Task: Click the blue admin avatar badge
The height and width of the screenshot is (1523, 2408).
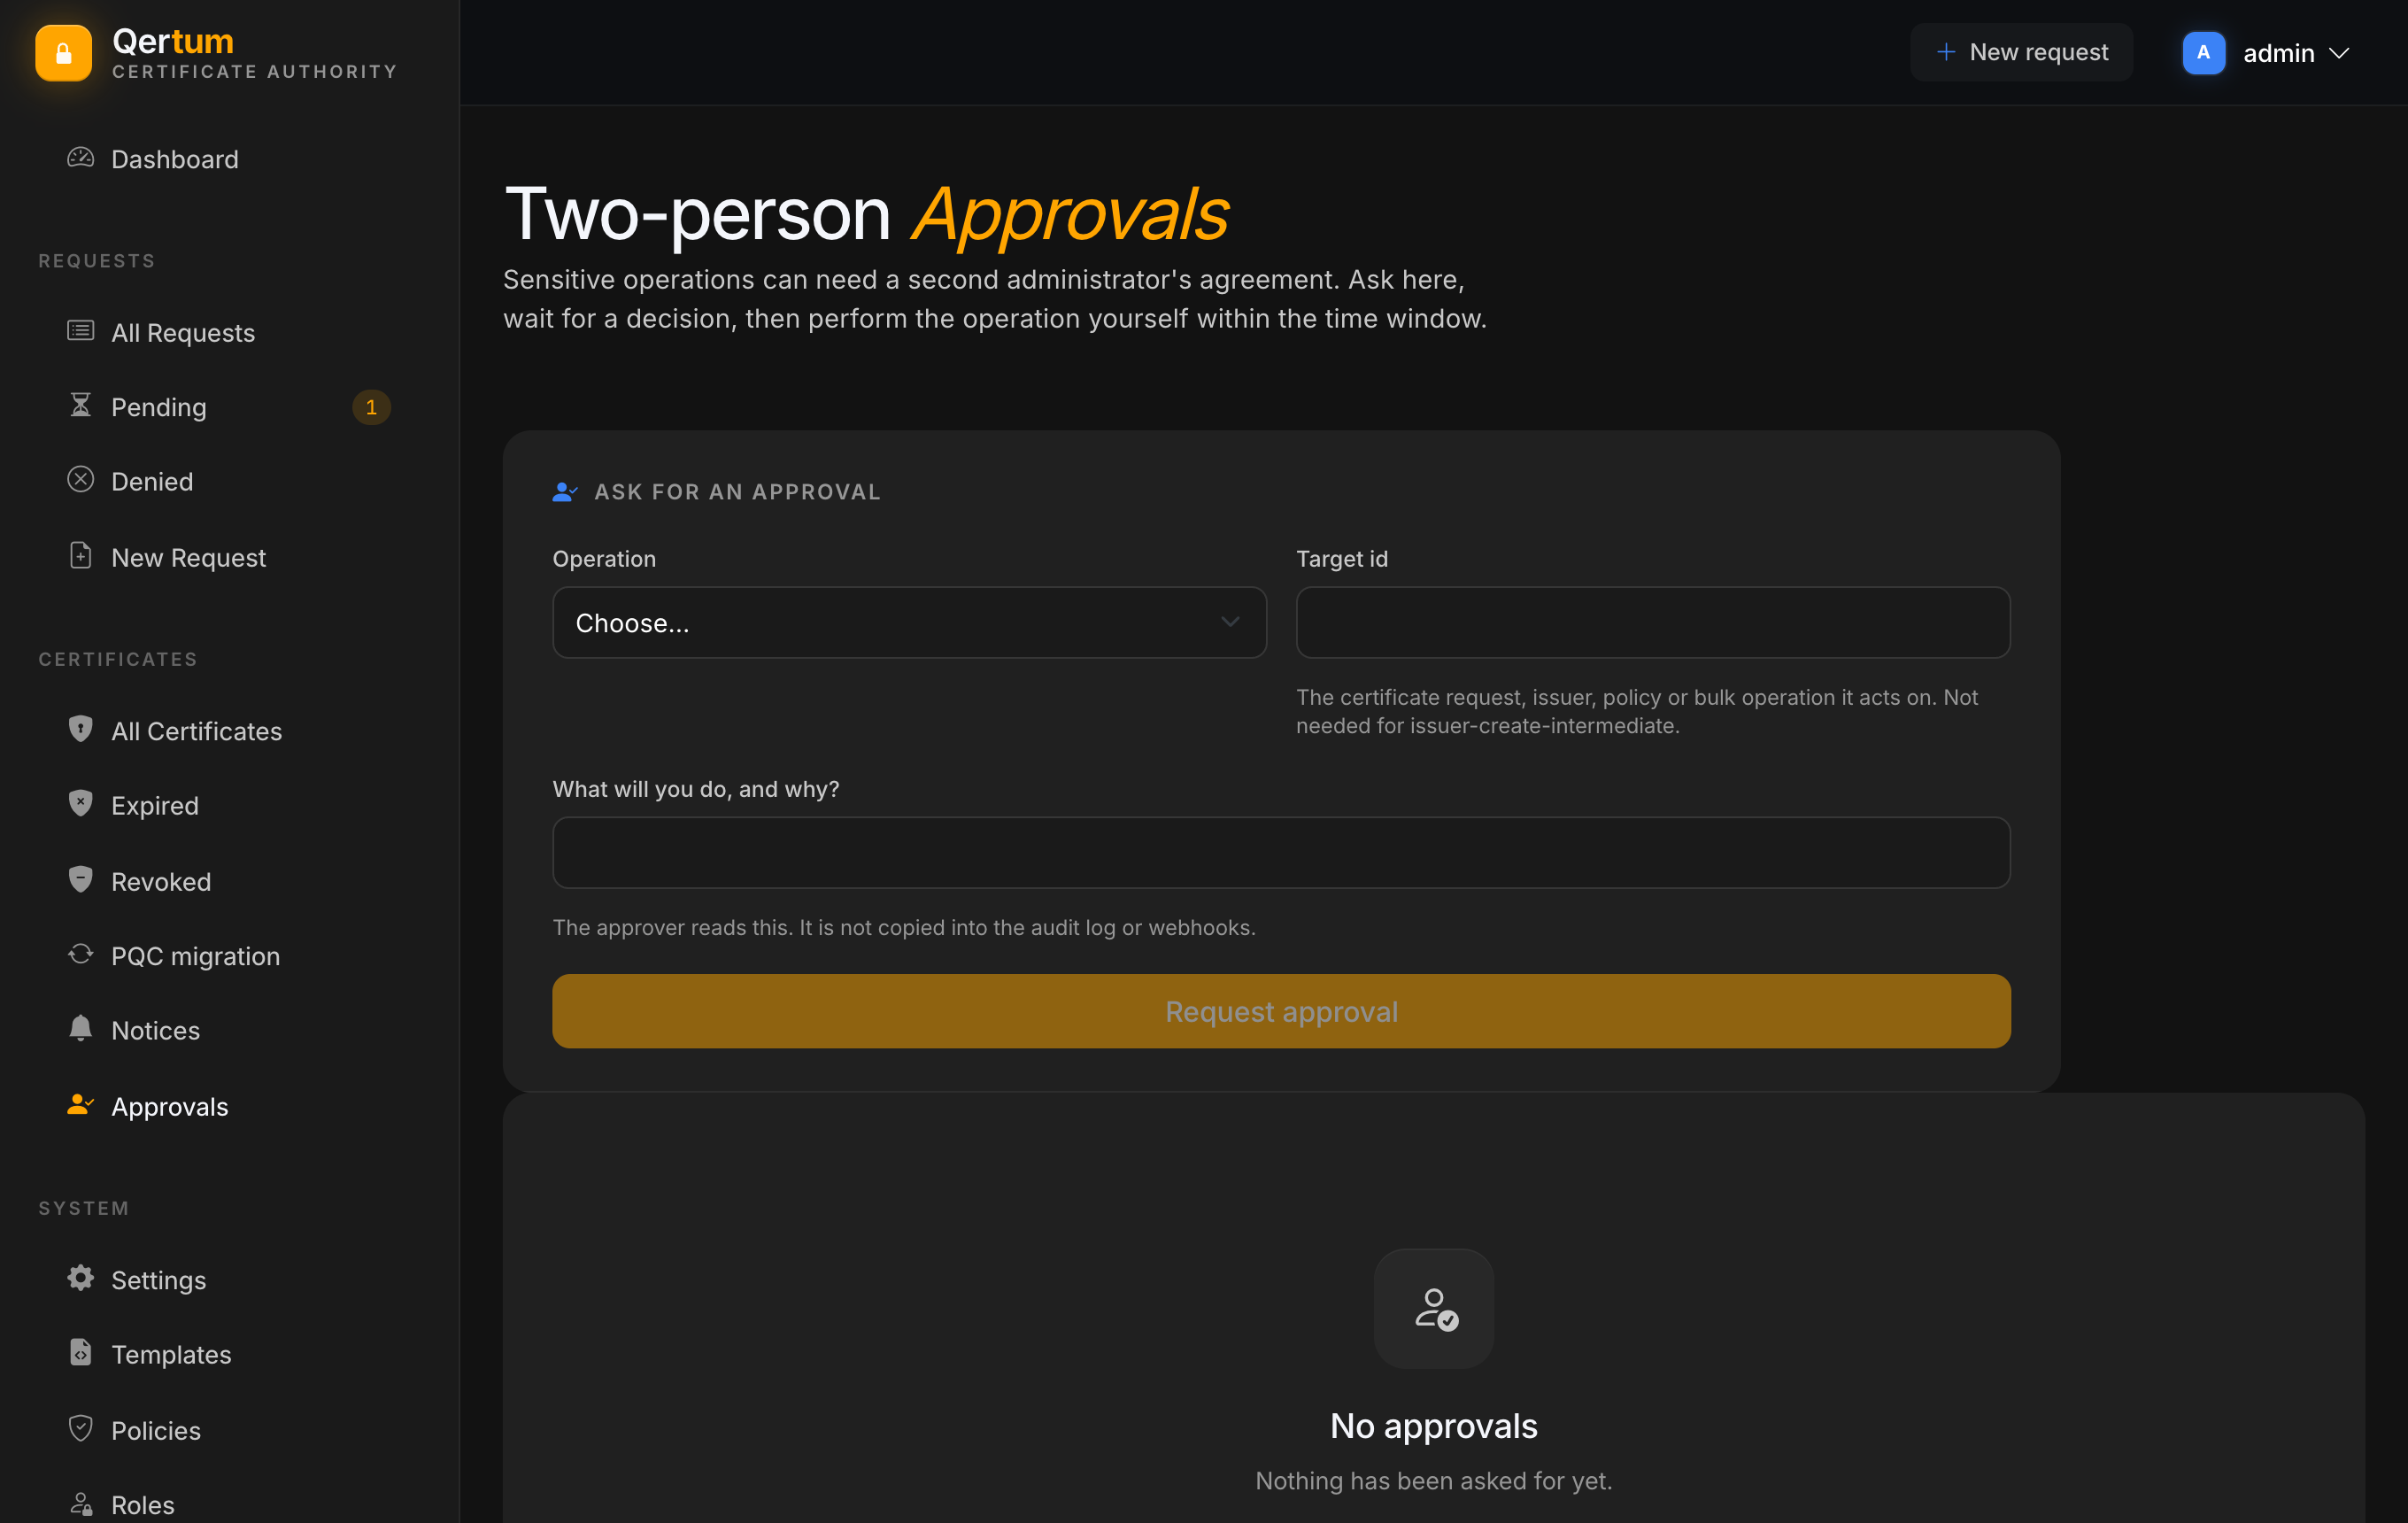Action: (2204, 53)
